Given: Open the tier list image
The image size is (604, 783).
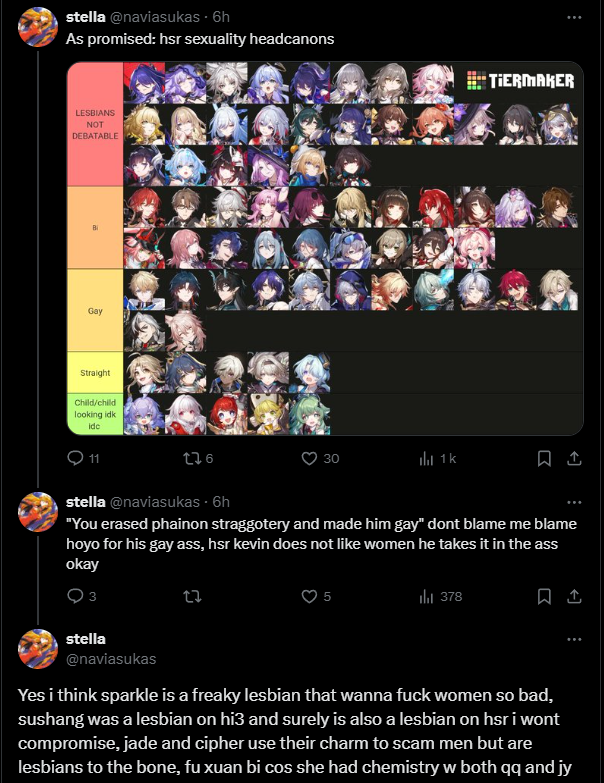Looking at the screenshot, I should (325, 248).
